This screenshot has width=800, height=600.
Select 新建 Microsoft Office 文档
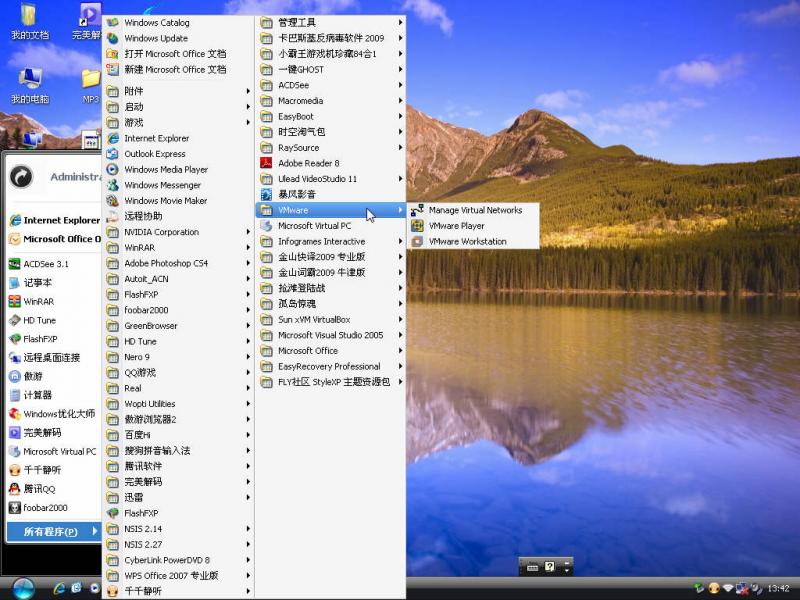(x=178, y=69)
